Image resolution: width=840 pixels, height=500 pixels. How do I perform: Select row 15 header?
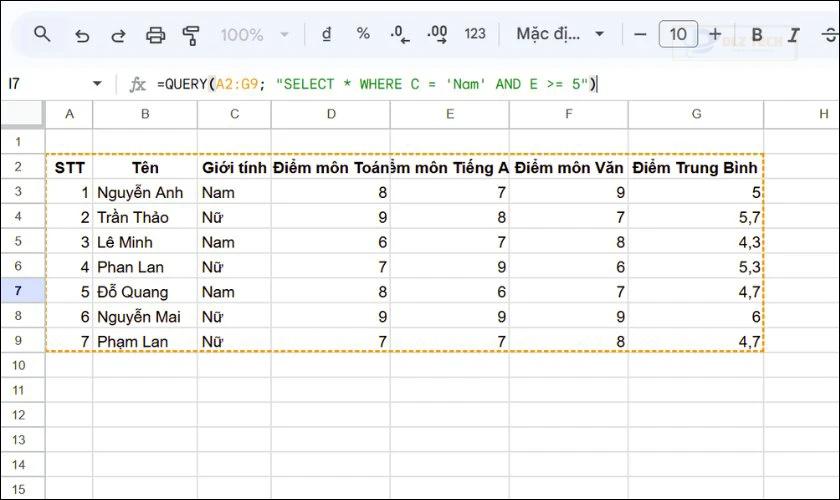[22, 489]
